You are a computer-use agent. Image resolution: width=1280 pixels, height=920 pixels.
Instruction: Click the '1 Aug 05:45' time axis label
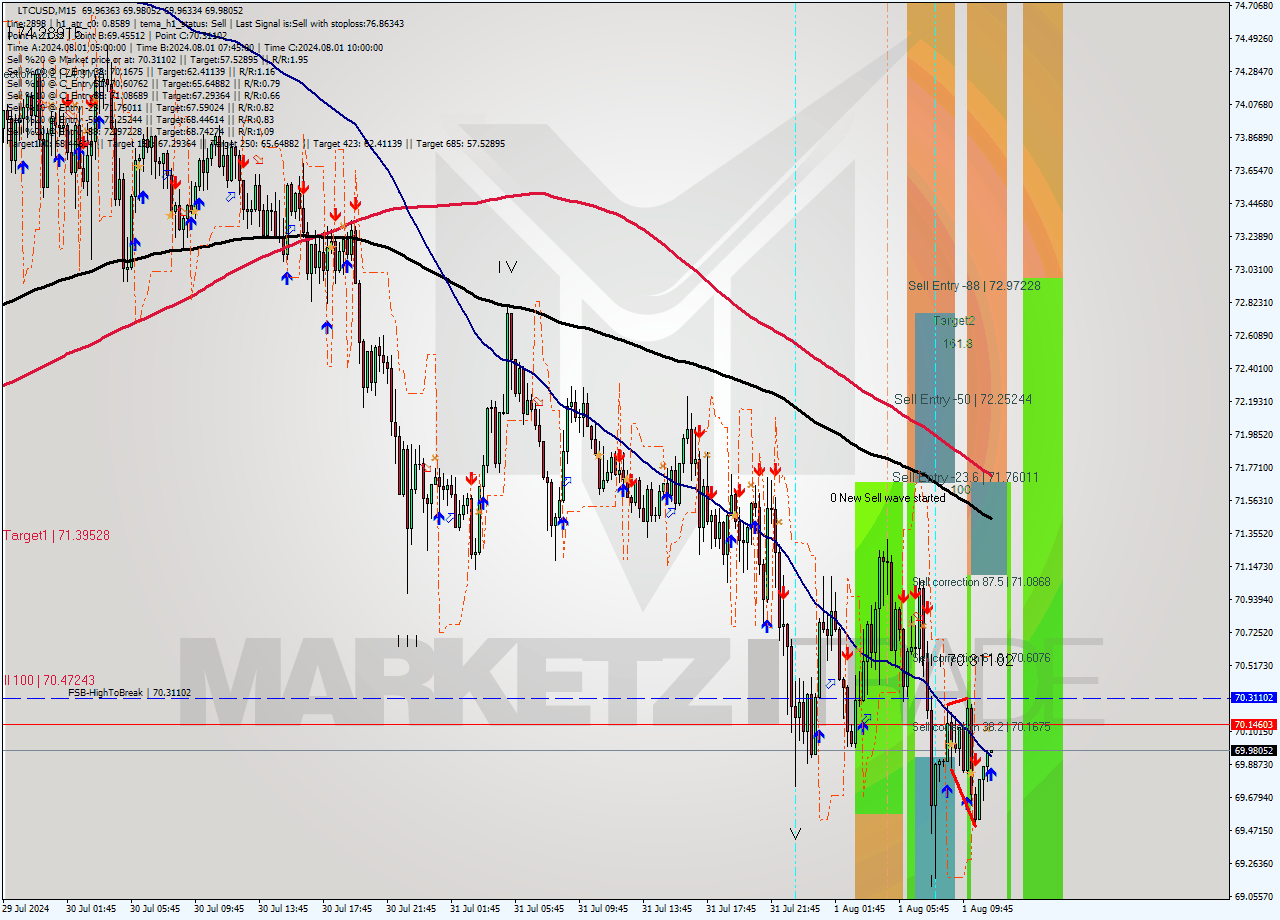click(923, 909)
